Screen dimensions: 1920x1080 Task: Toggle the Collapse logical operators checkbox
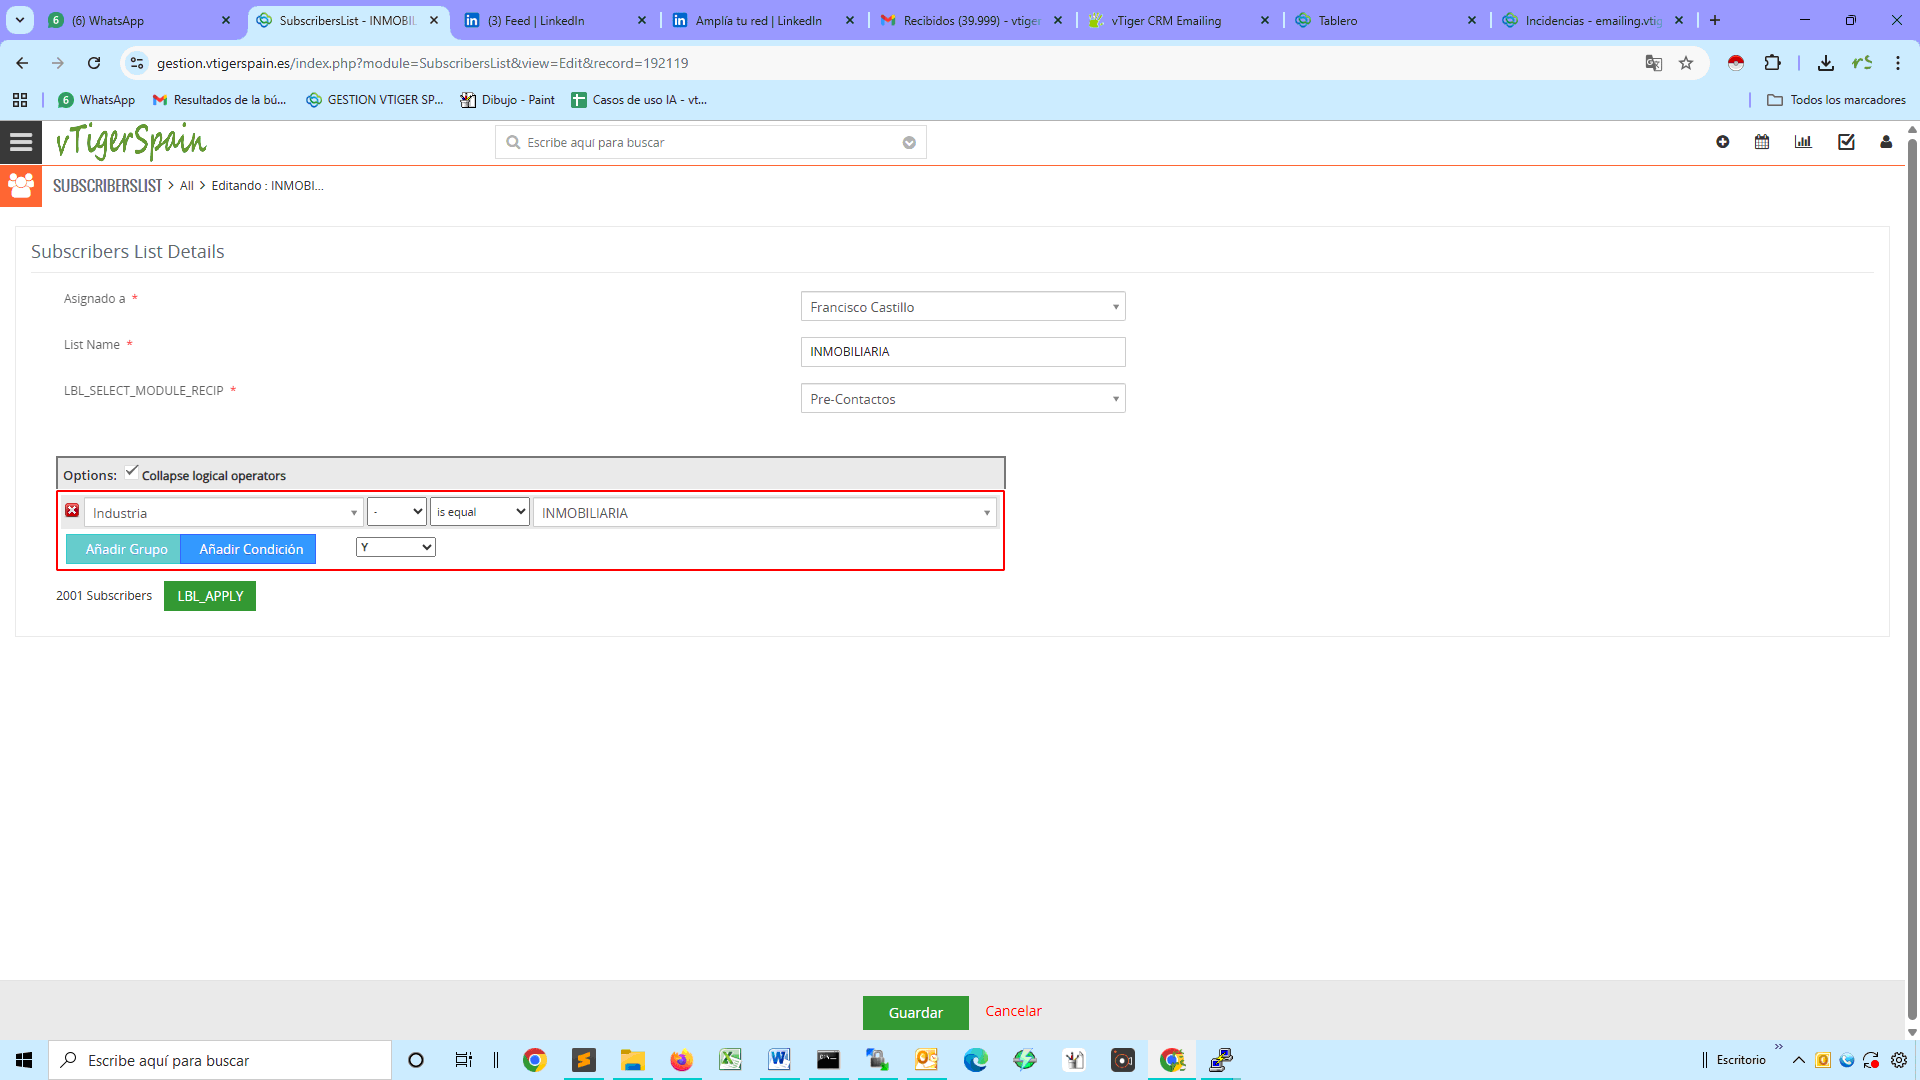[x=132, y=470]
